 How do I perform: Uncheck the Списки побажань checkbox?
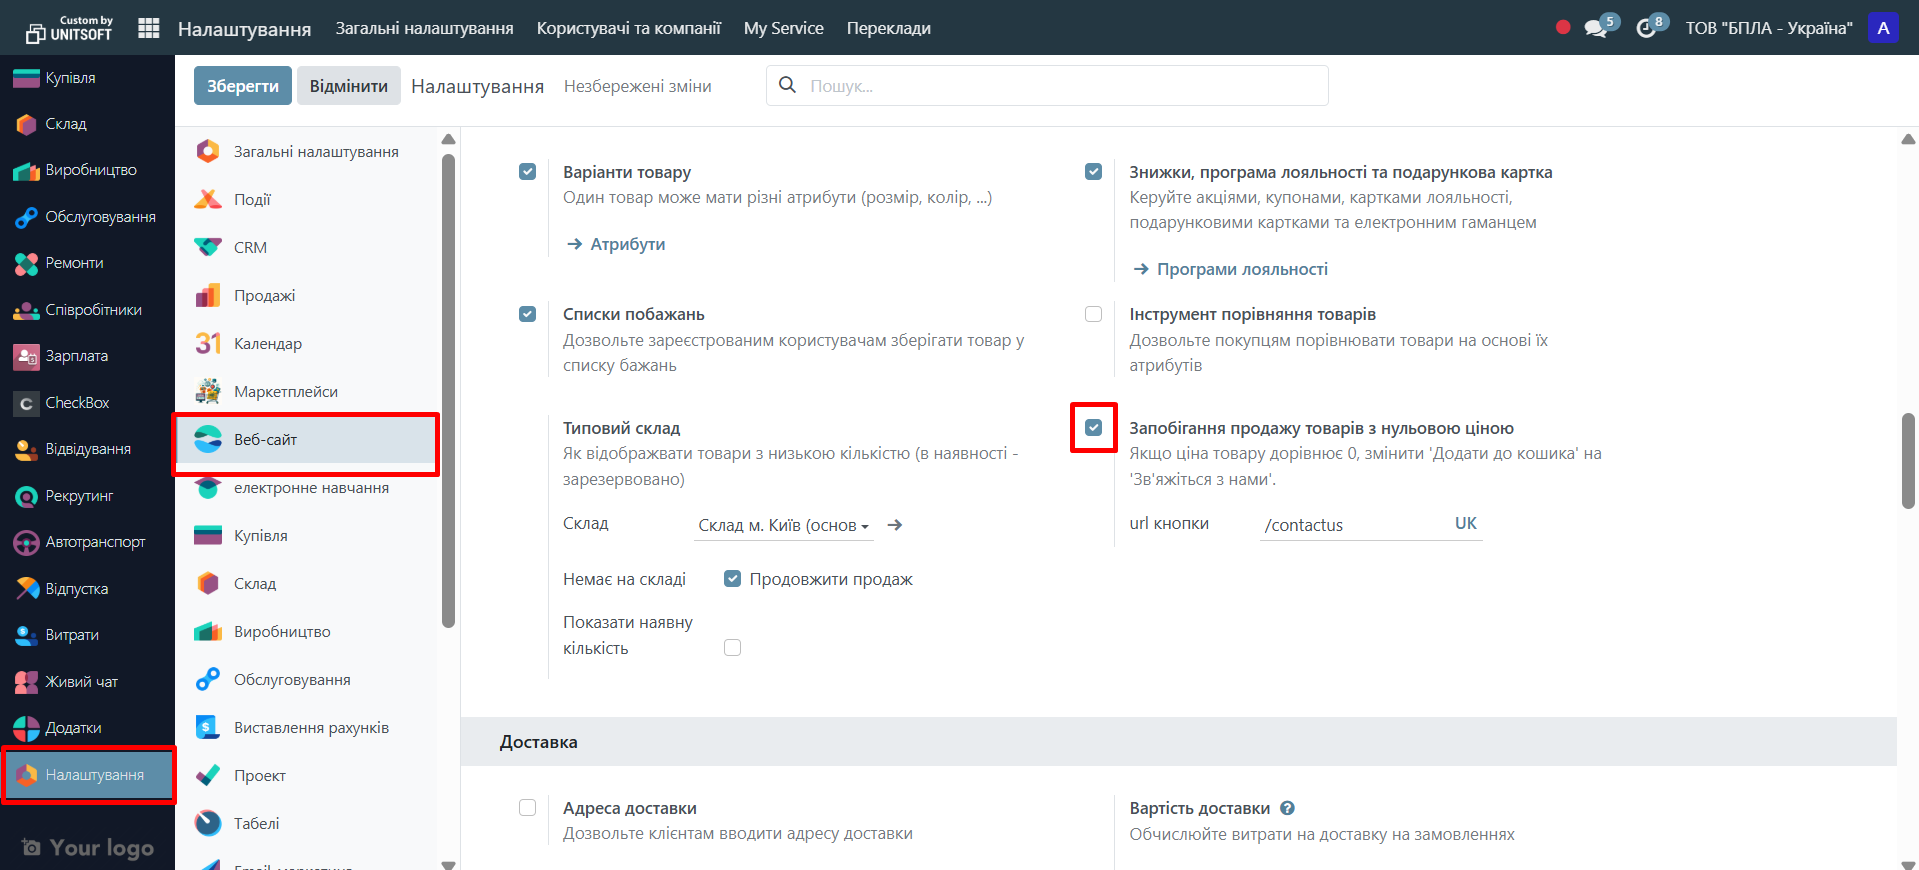click(x=527, y=314)
